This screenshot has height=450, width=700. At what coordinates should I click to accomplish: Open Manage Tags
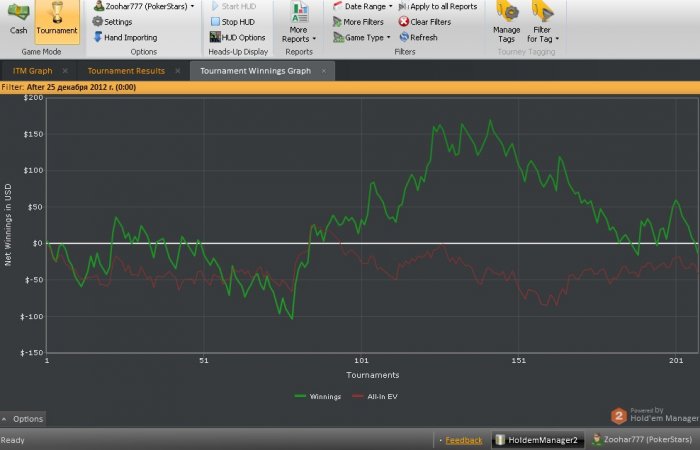507,22
